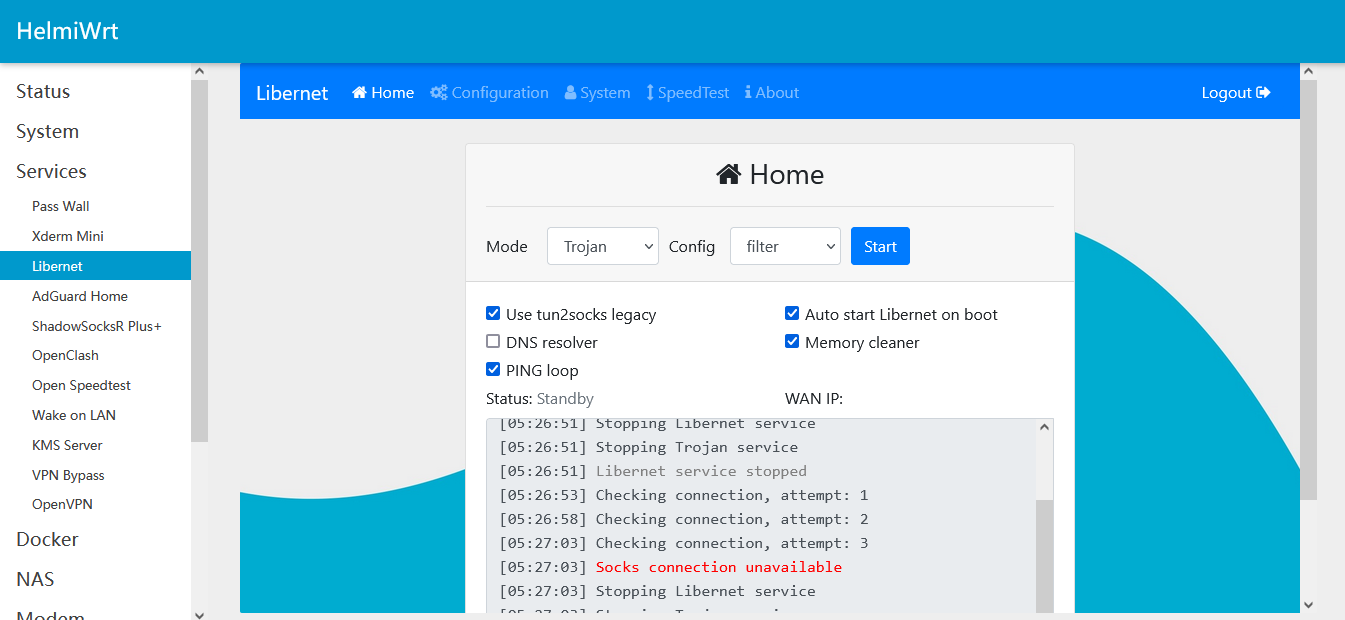This screenshot has height=620, width=1345.
Task: Switch to the Configuration tab
Action: (x=490, y=93)
